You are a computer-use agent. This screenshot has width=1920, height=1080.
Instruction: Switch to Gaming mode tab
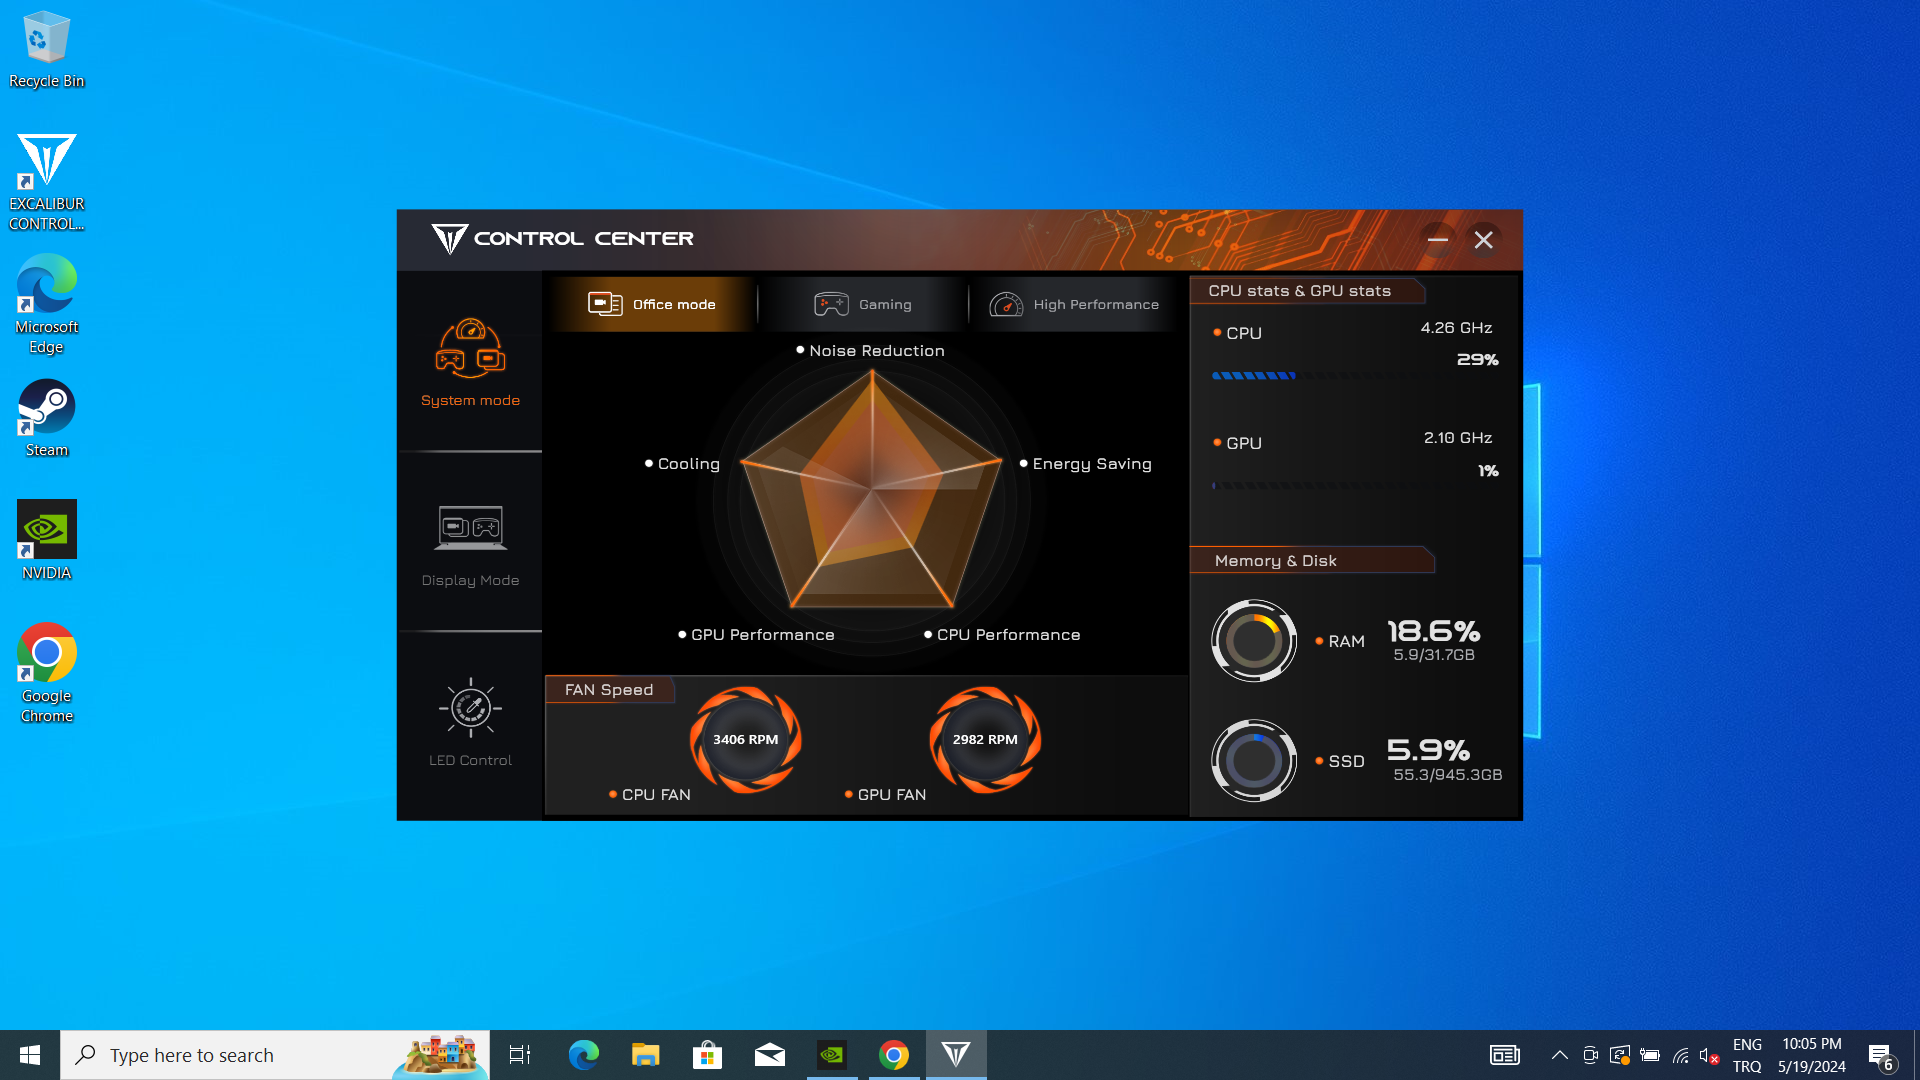[863, 304]
